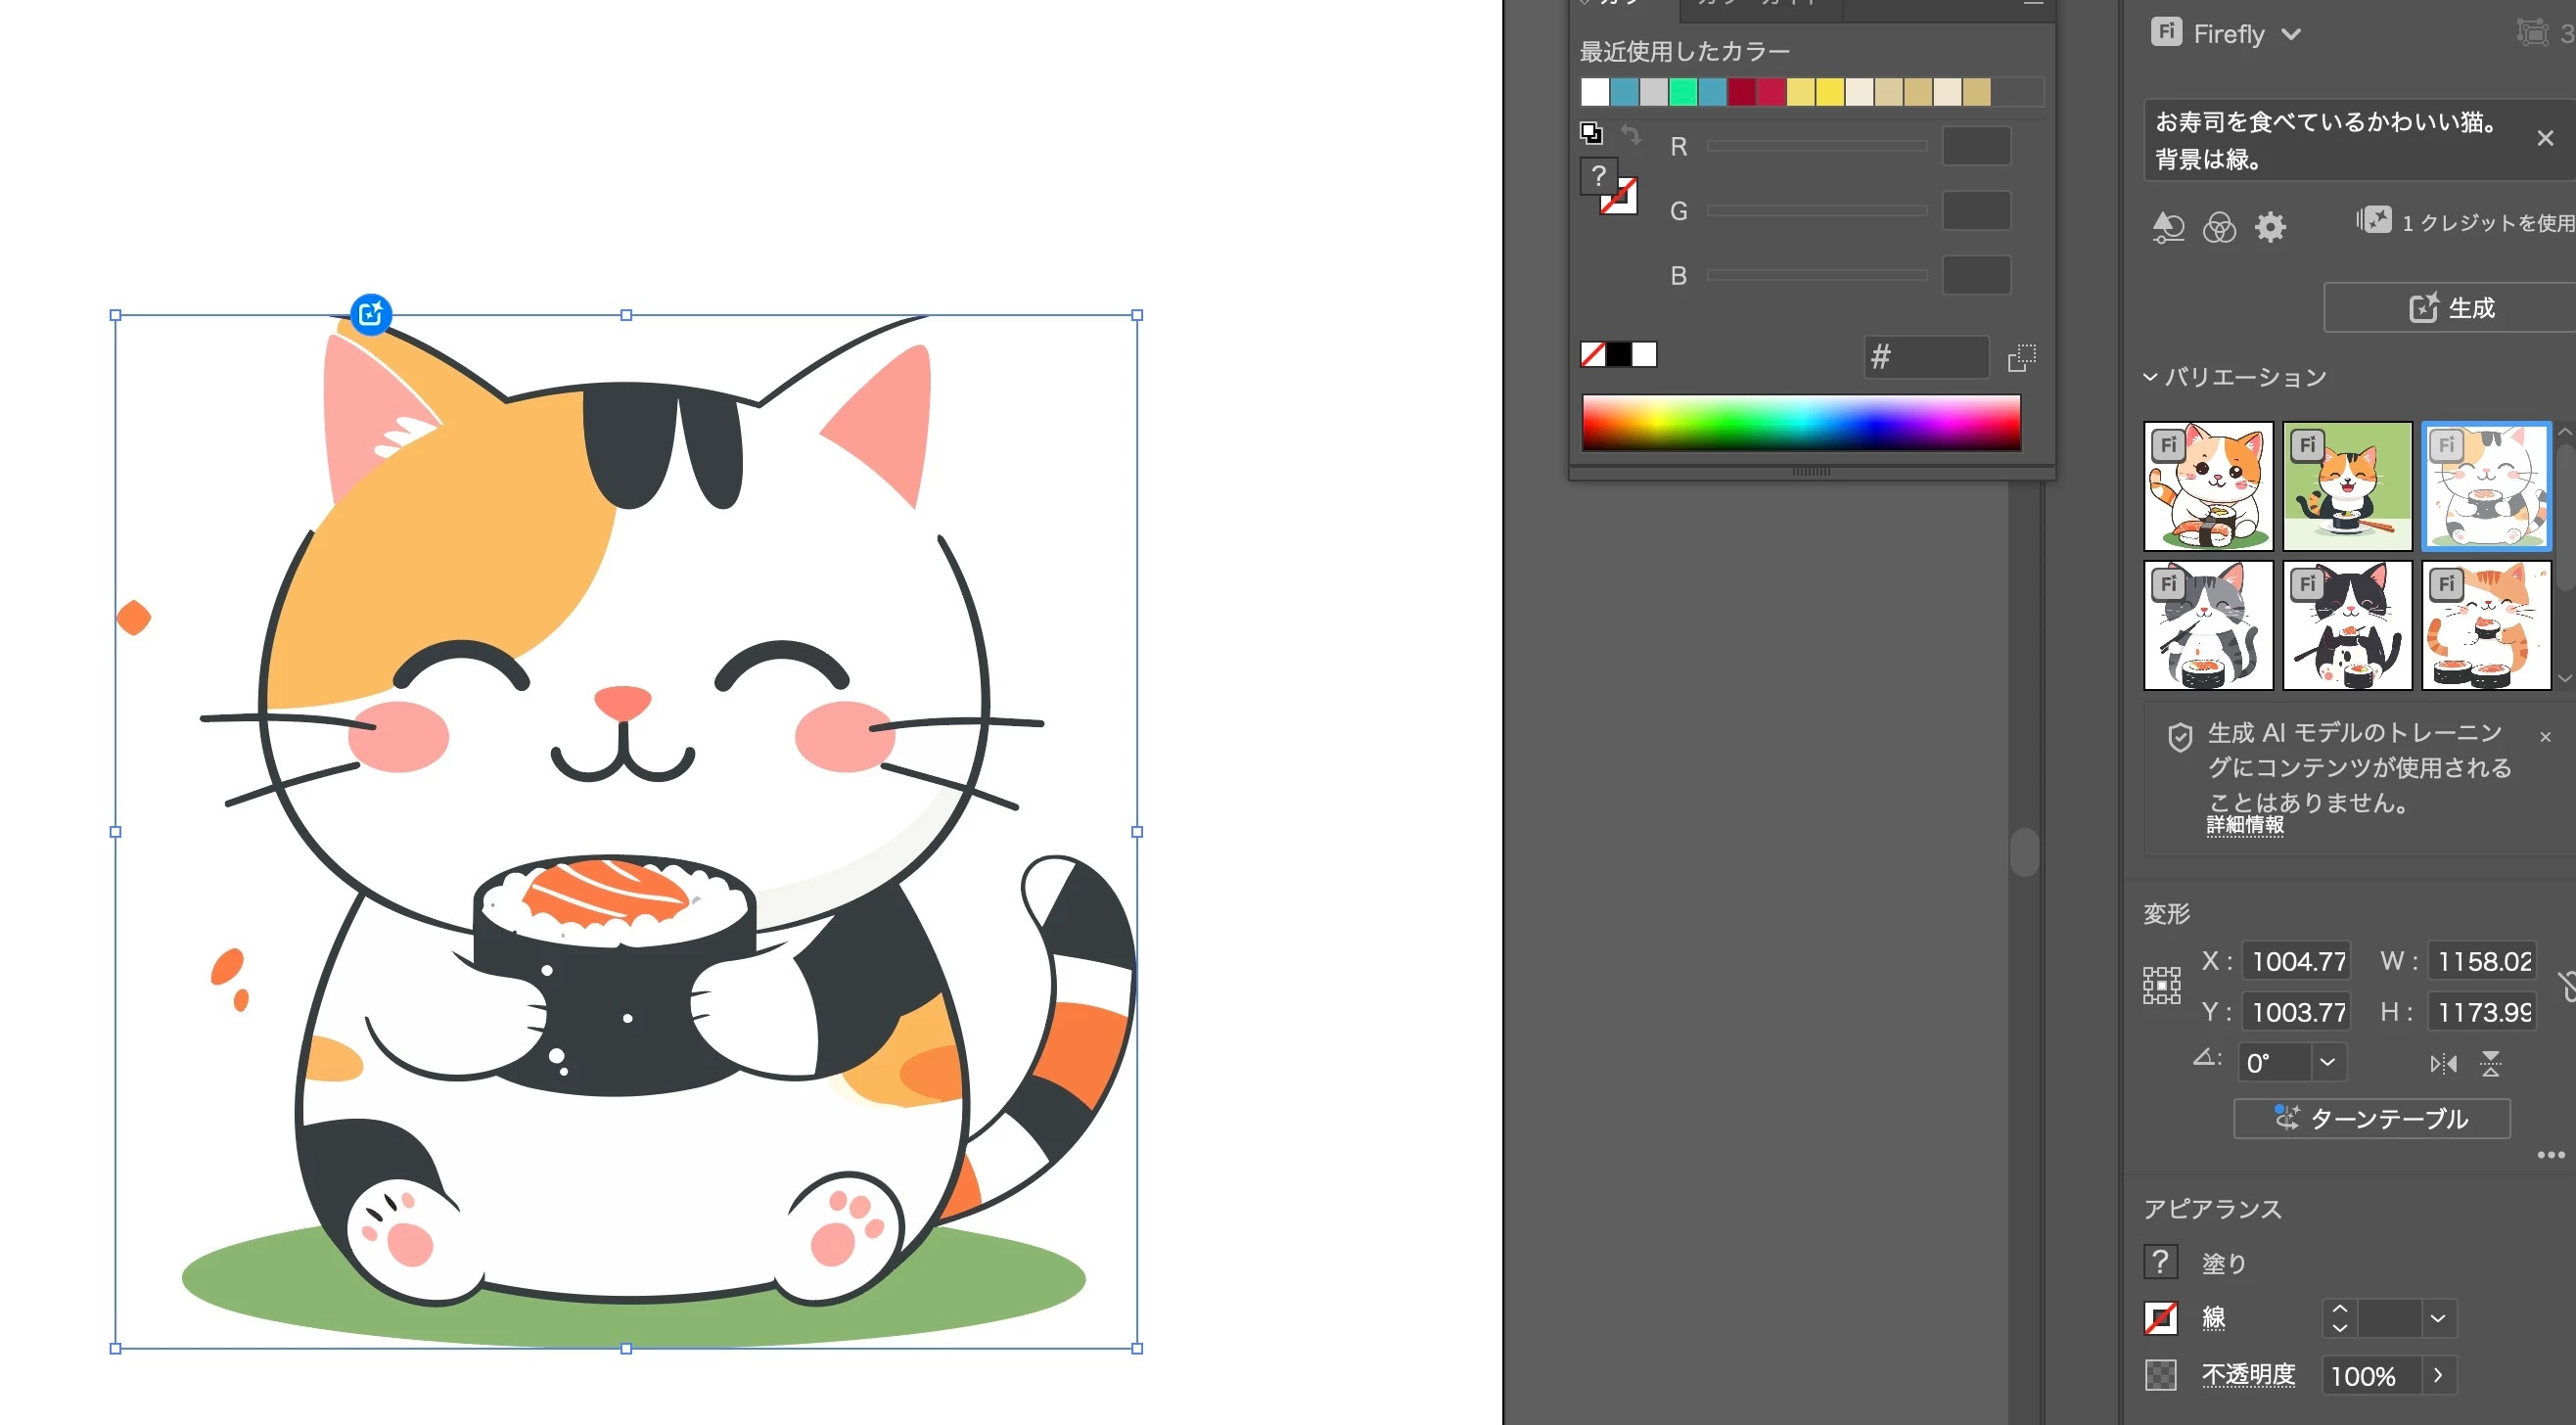Click the generative badge on the artwork bounding box
This screenshot has width=2576, height=1425.
click(371, 314)
